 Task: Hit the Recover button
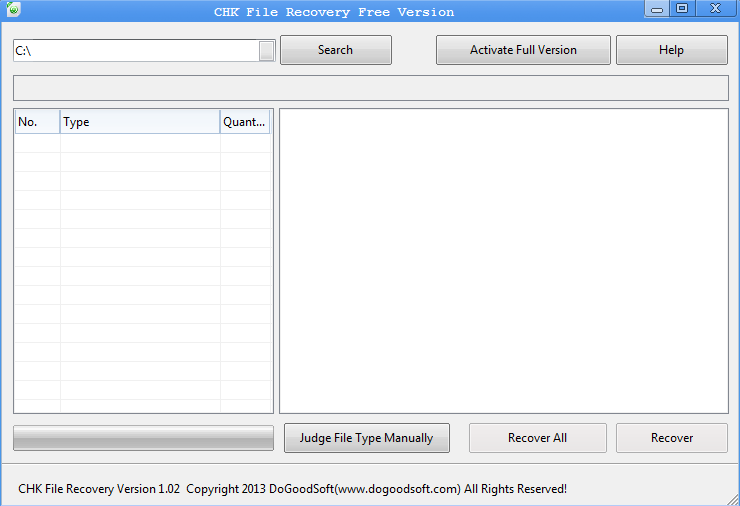tap(672, 438)
